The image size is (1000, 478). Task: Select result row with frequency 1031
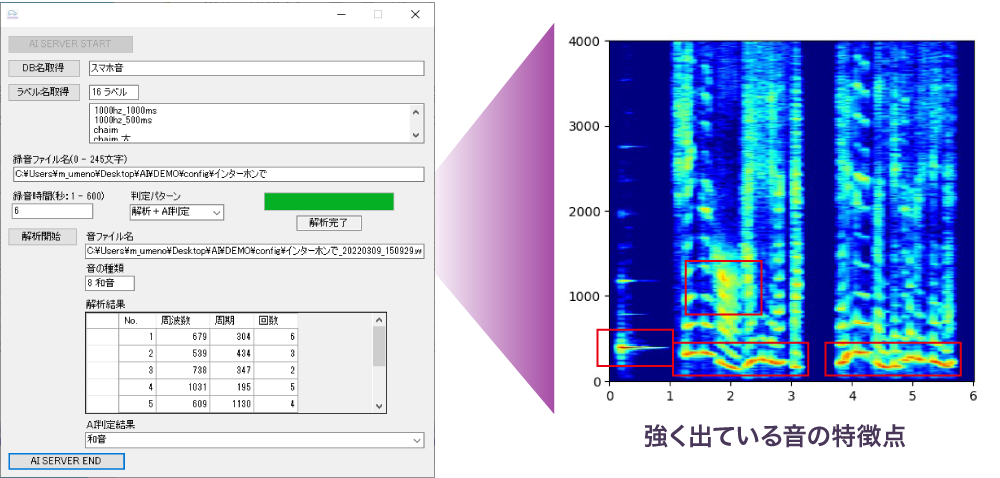181,388
